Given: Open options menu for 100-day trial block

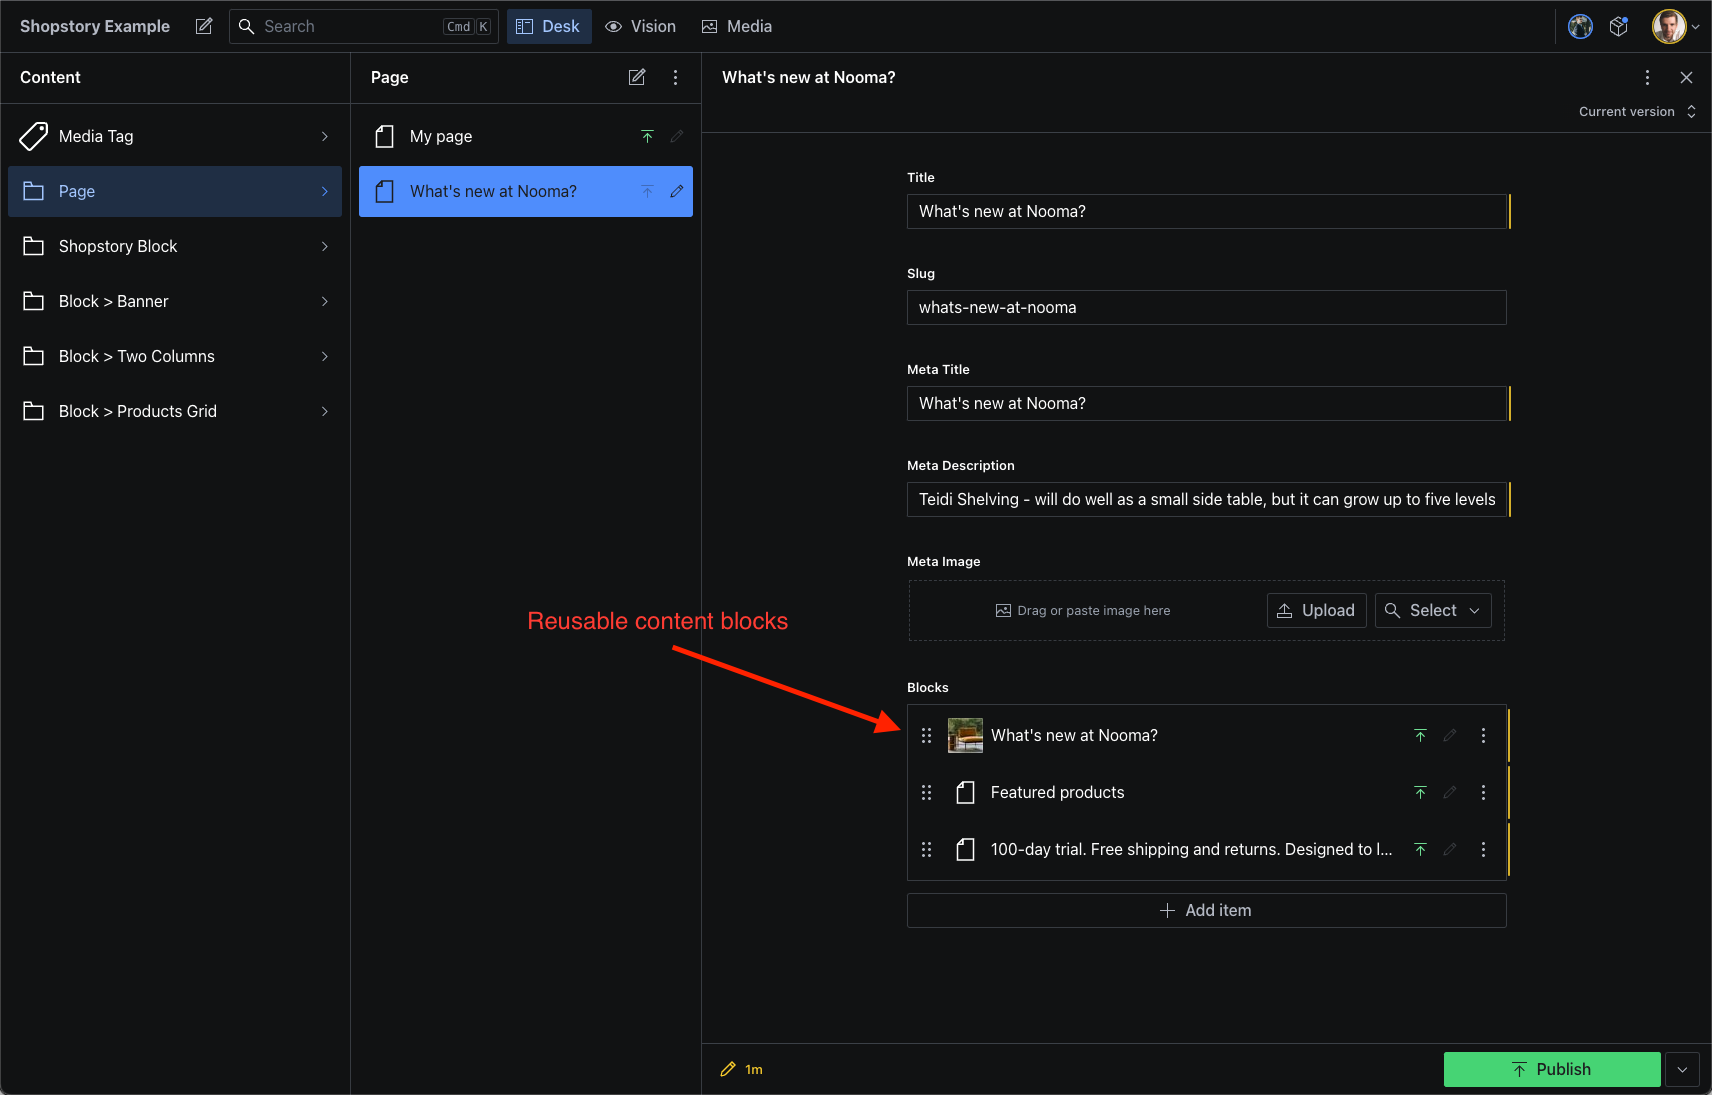Looking at the screenshot, I should click(x=1483, y=849).
